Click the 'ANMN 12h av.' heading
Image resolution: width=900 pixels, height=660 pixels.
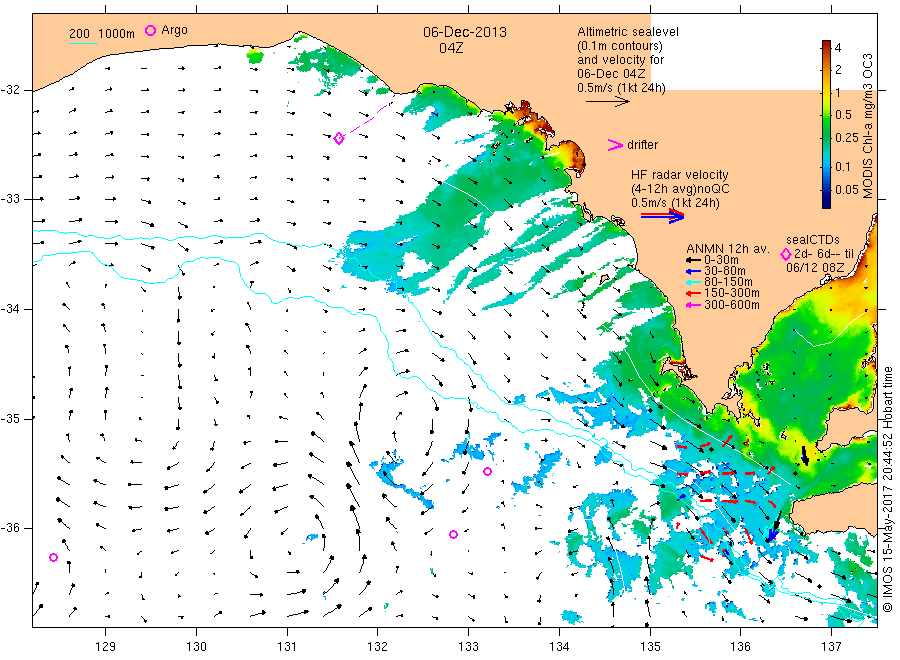tap(728, 249)
